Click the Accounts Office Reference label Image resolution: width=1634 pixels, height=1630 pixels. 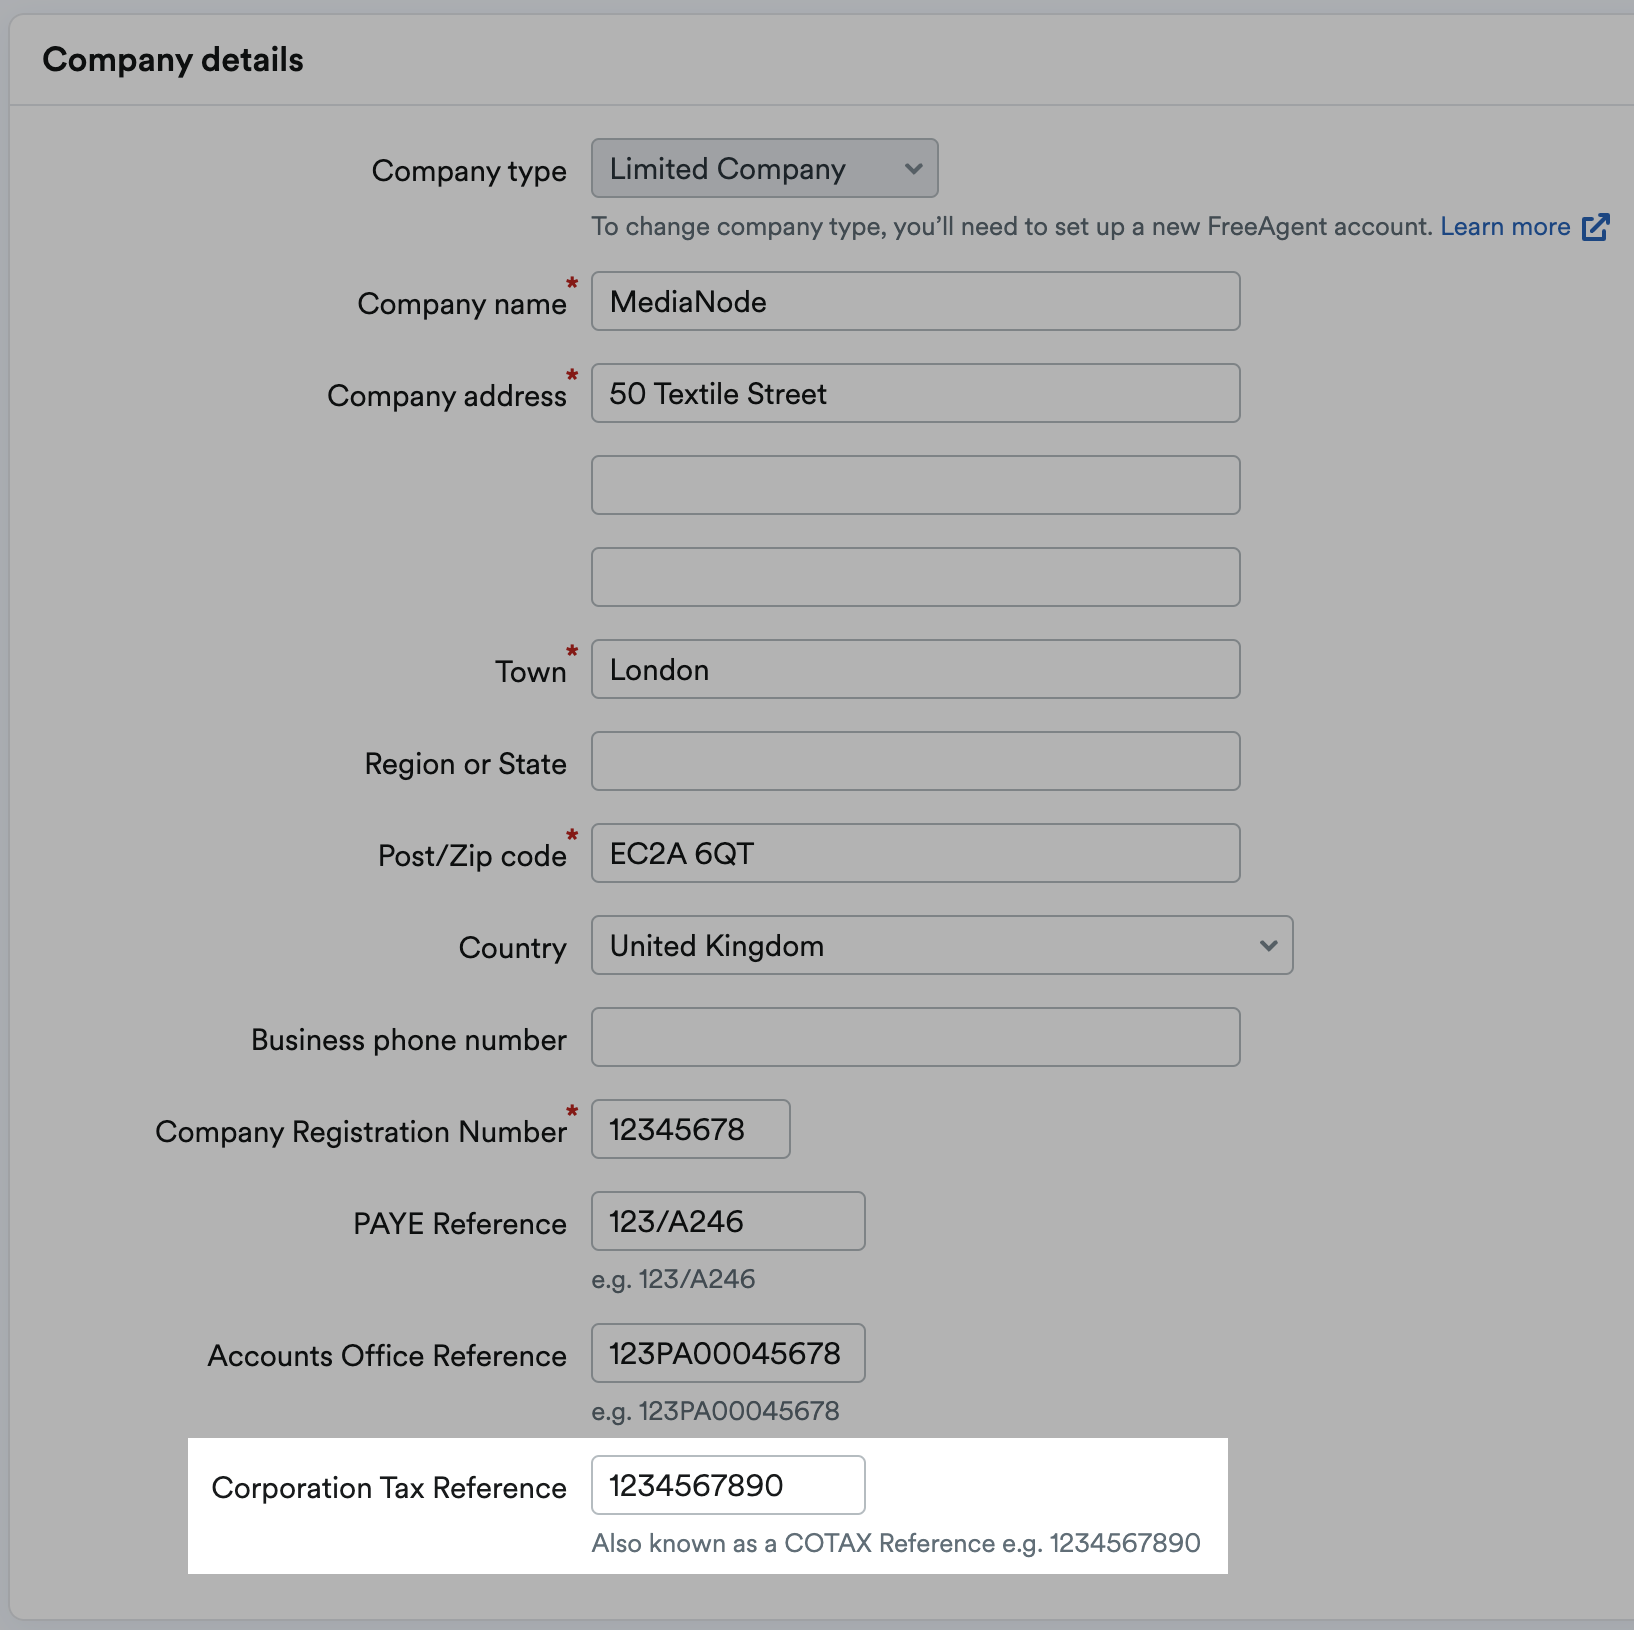pyautogui.click(x=387, y=1356)
